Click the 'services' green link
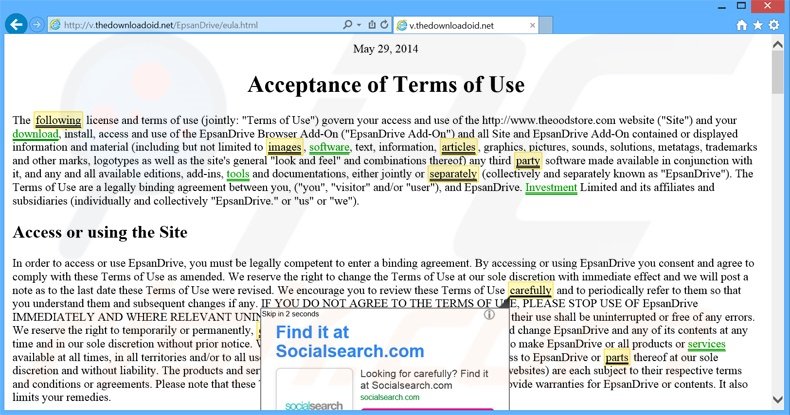This screenshot has height=415, width=790. (x=706, y=344)
